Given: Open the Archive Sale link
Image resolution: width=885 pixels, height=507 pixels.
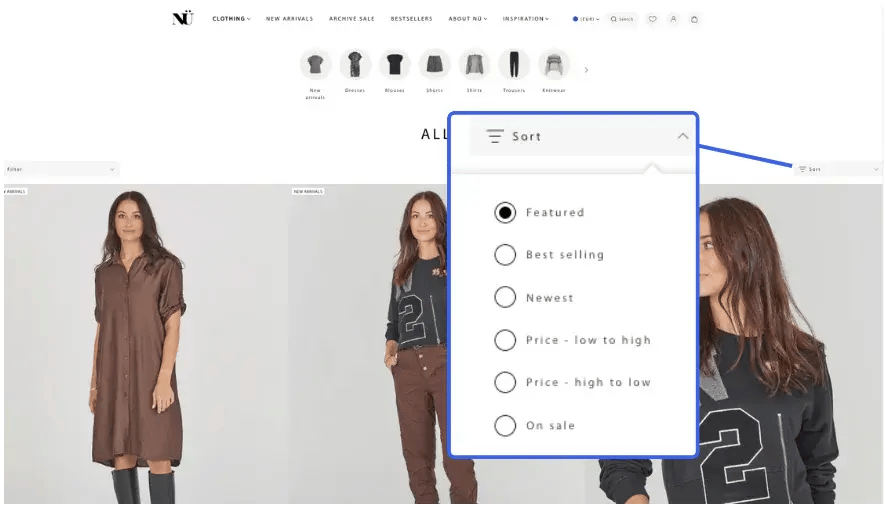Looking at the screenshot, I should click(351, 19).
